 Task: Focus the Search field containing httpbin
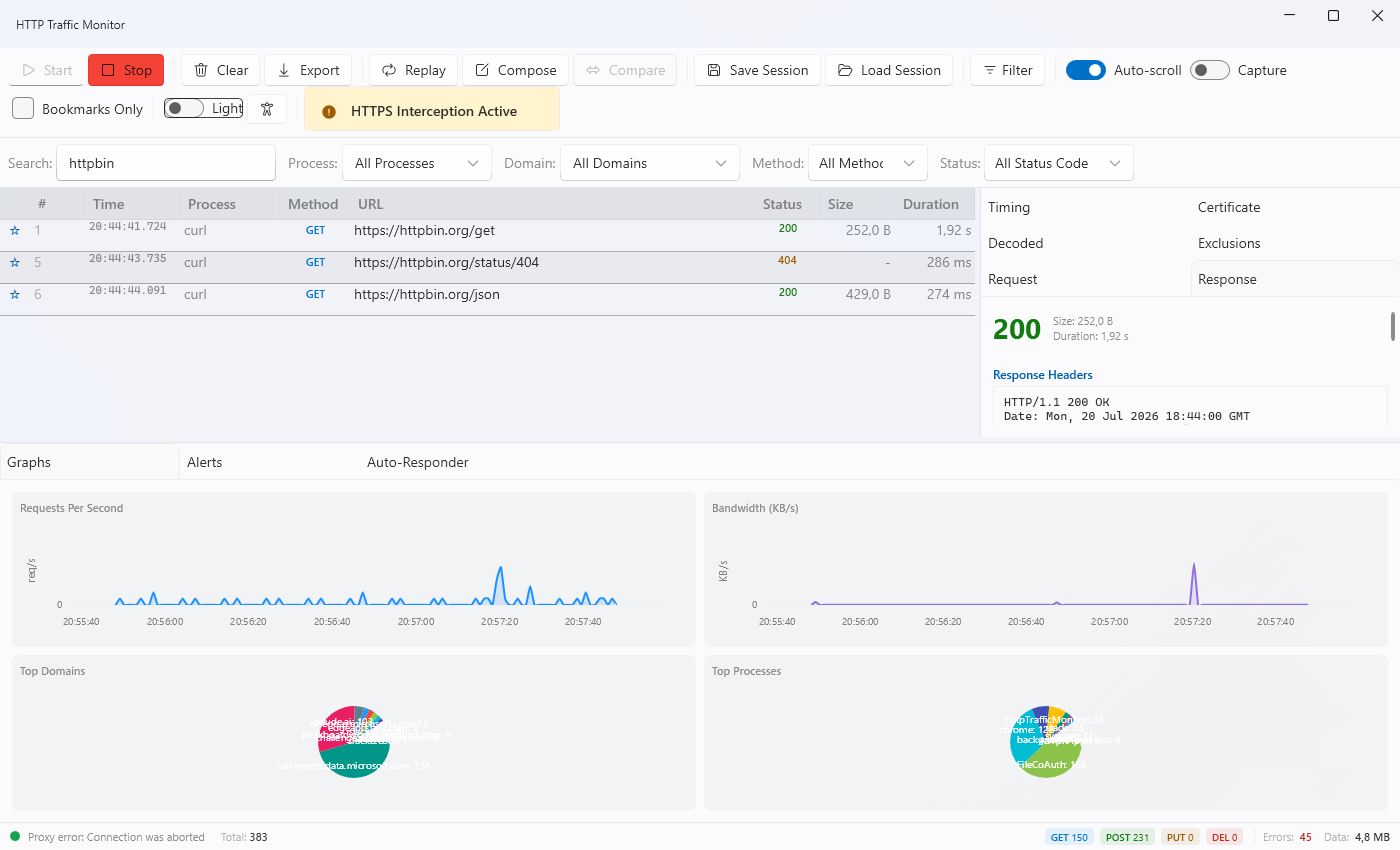coord(166,163)
